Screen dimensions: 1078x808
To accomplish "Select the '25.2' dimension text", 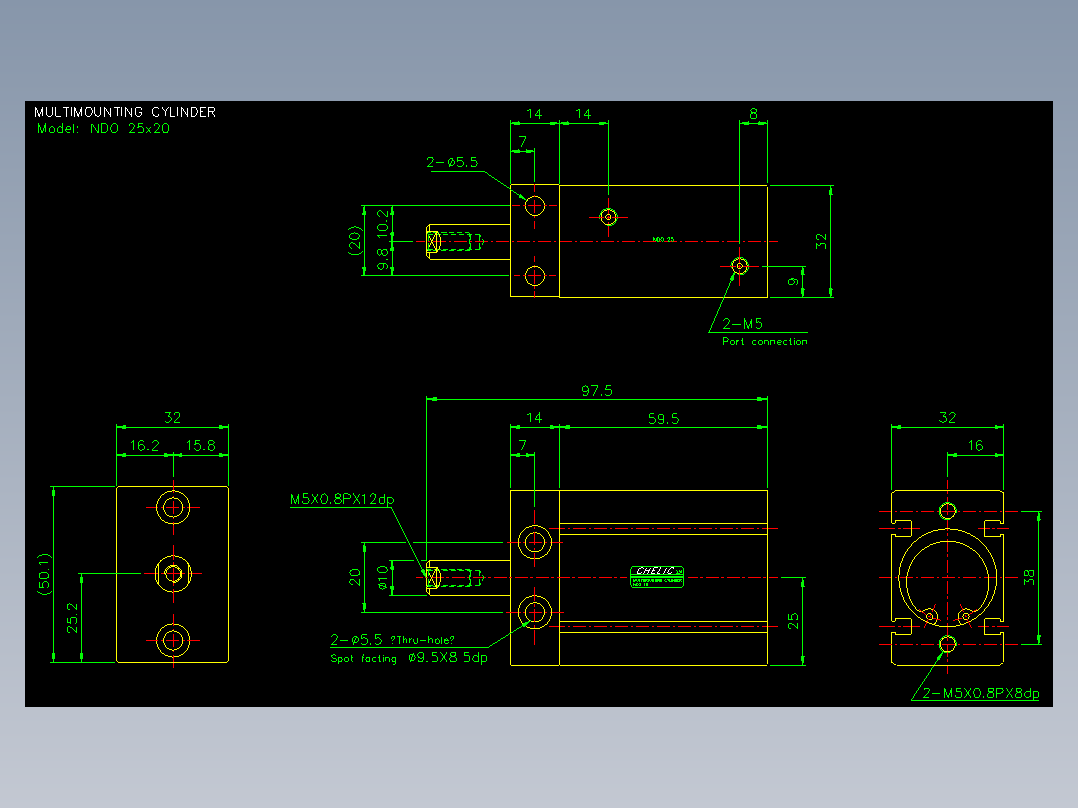I will (x=72, y=618).
